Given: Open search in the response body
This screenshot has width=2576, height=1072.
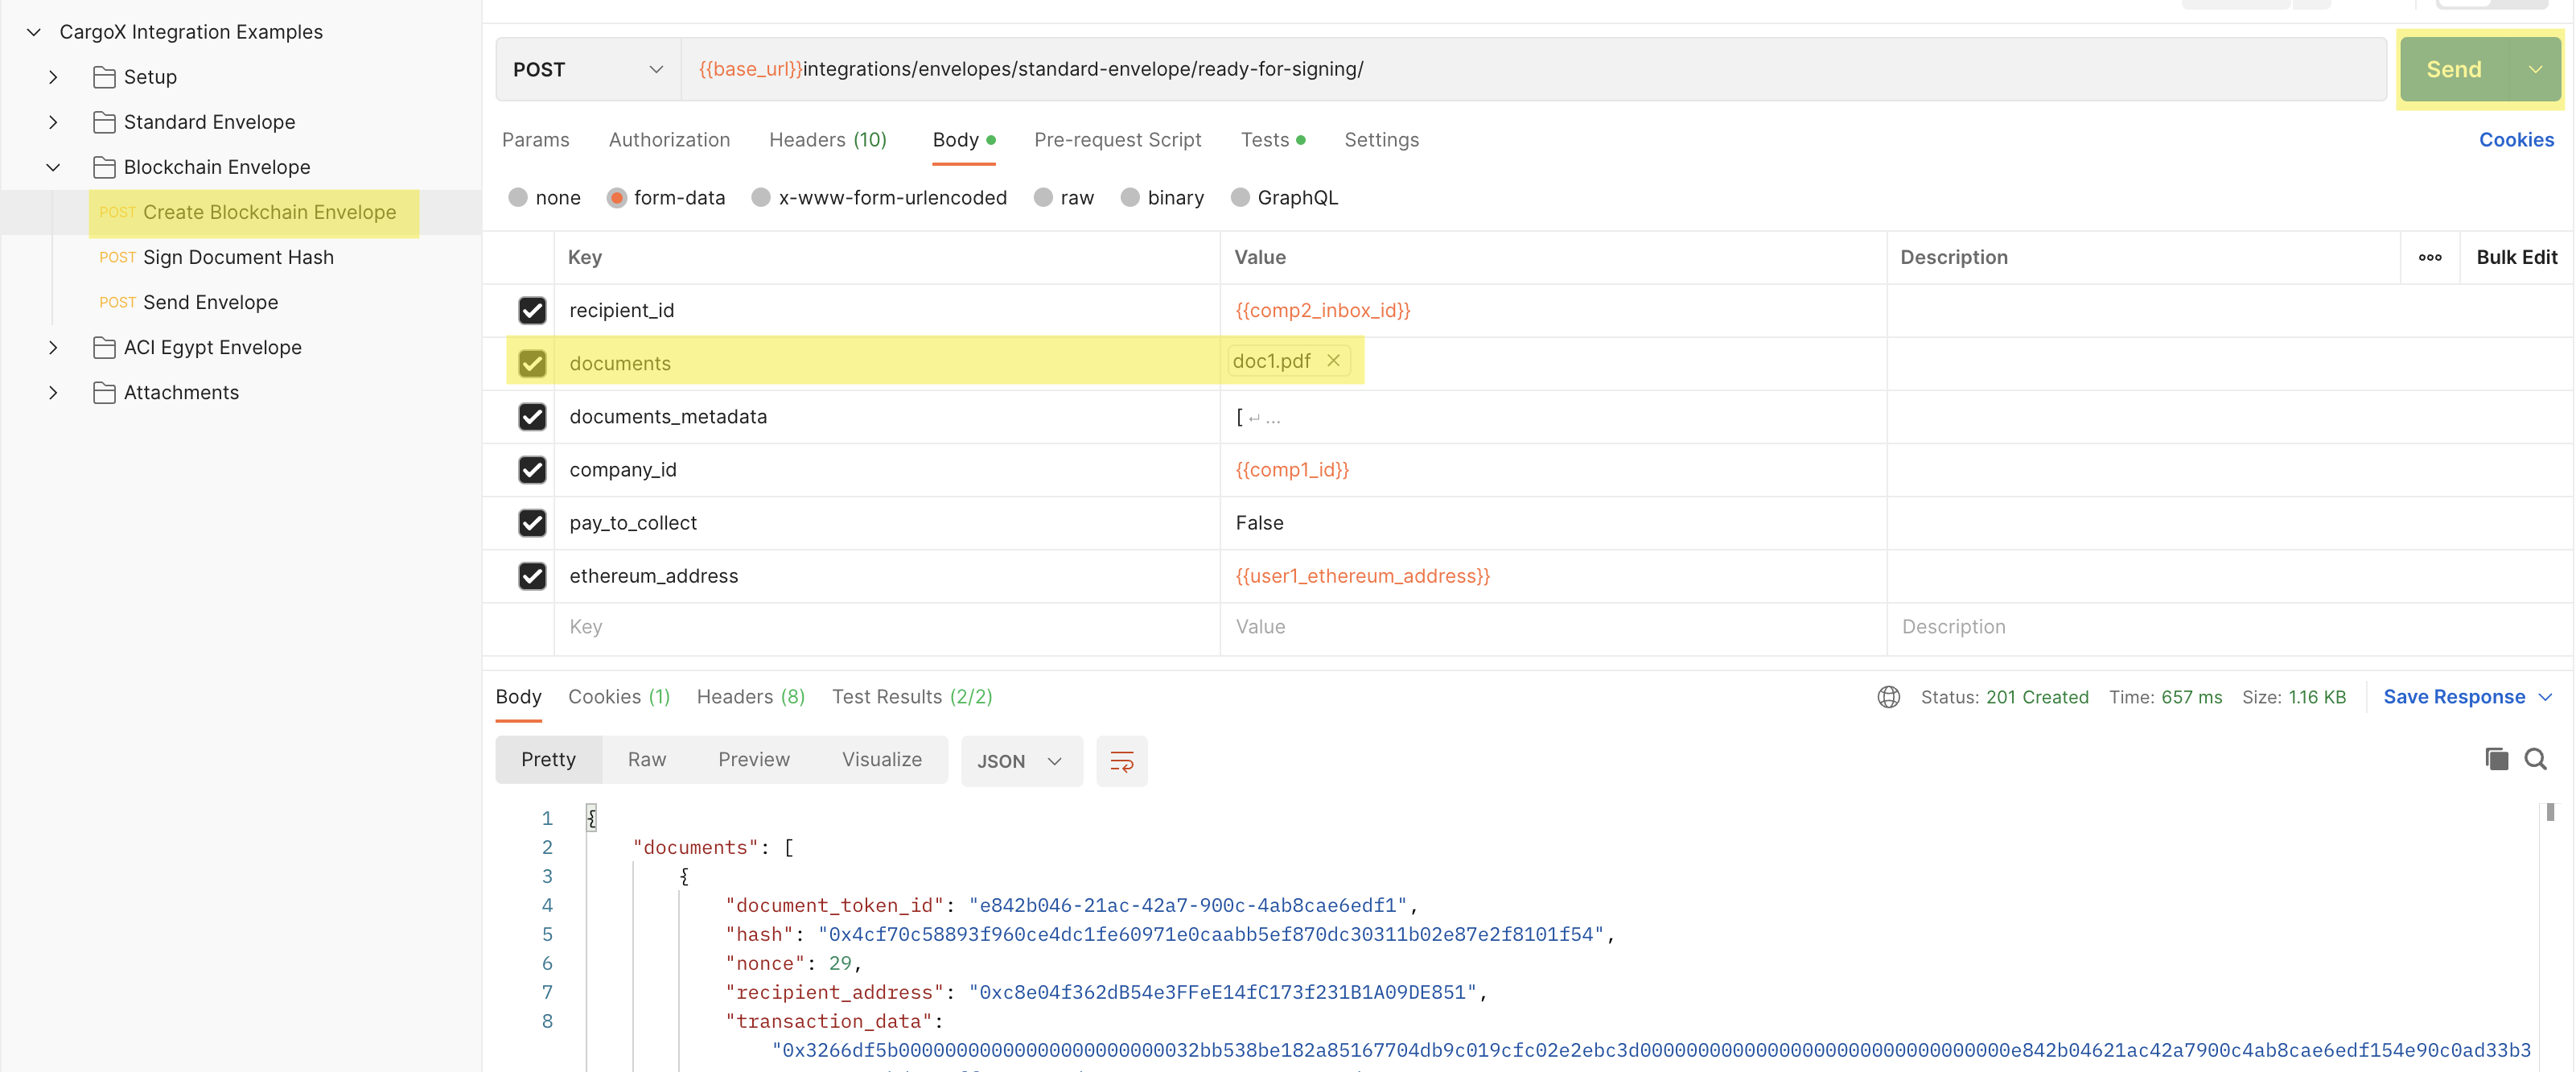Looking at the screenshot, I should pos(2535,759).
